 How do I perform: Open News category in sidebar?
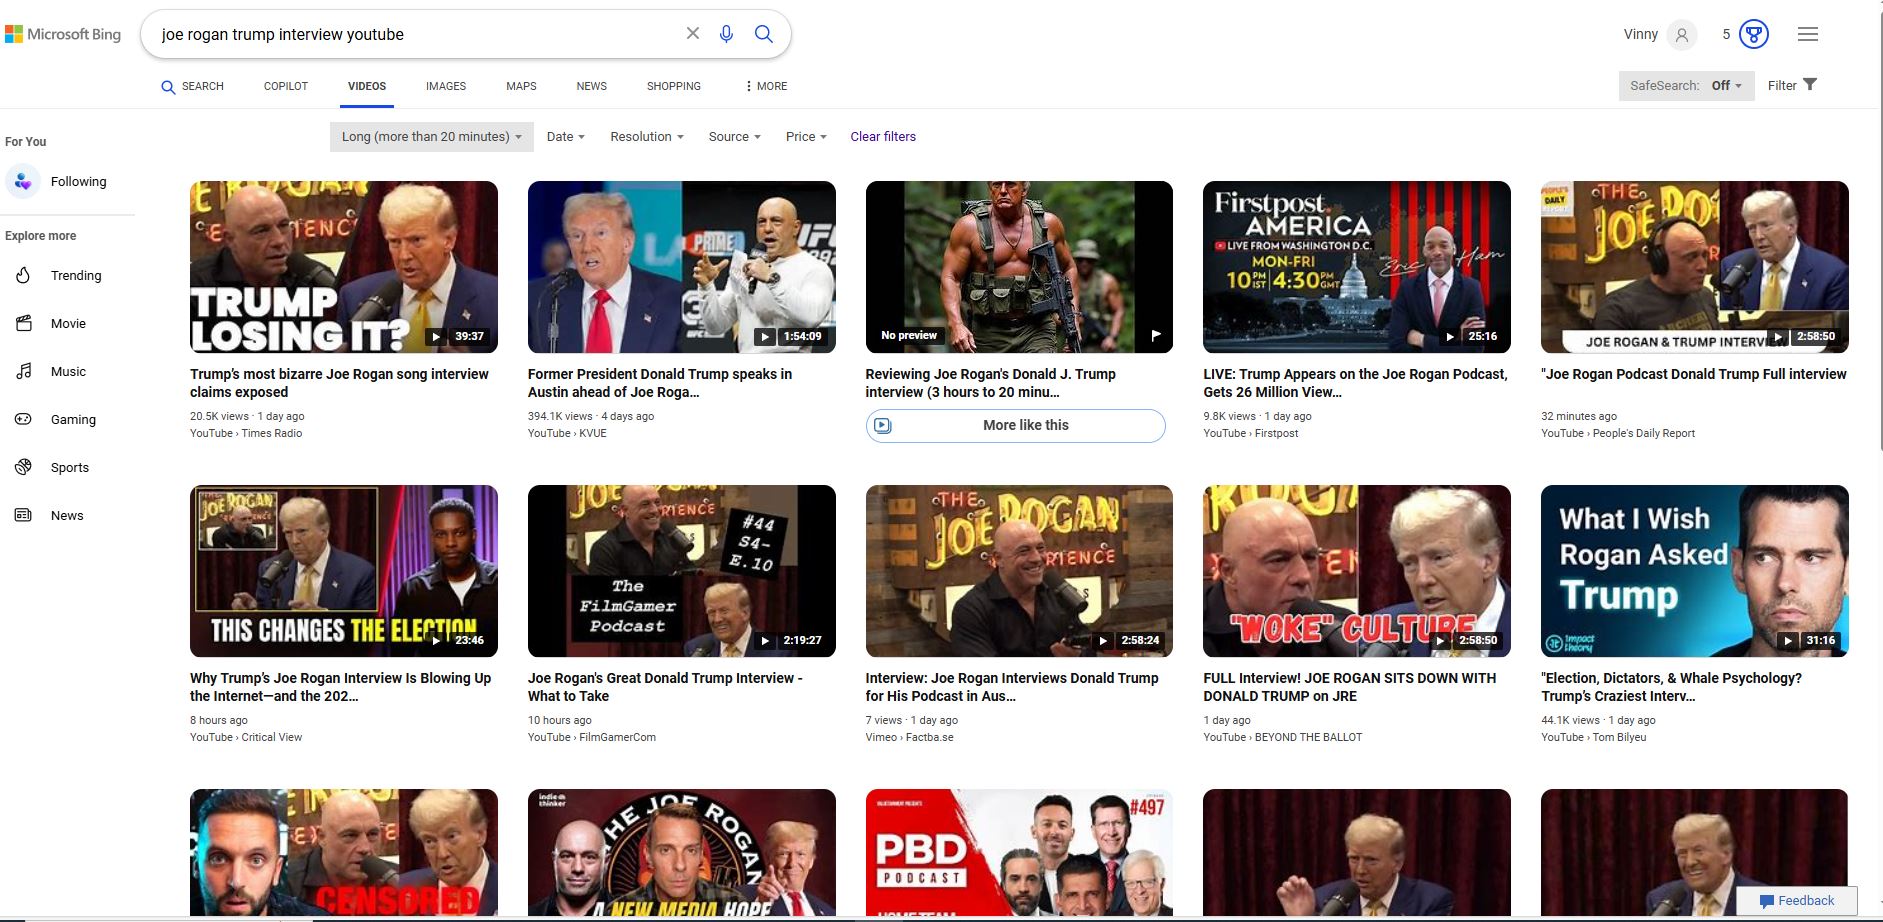(67, 516)
